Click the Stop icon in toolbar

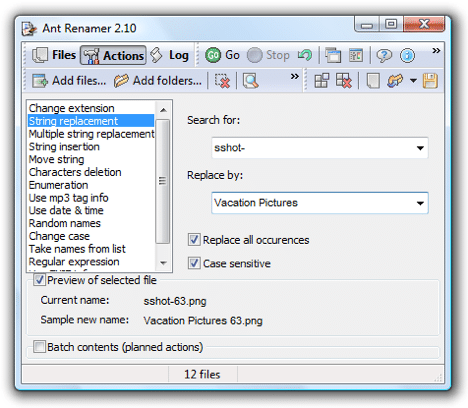tap(255, 55)
